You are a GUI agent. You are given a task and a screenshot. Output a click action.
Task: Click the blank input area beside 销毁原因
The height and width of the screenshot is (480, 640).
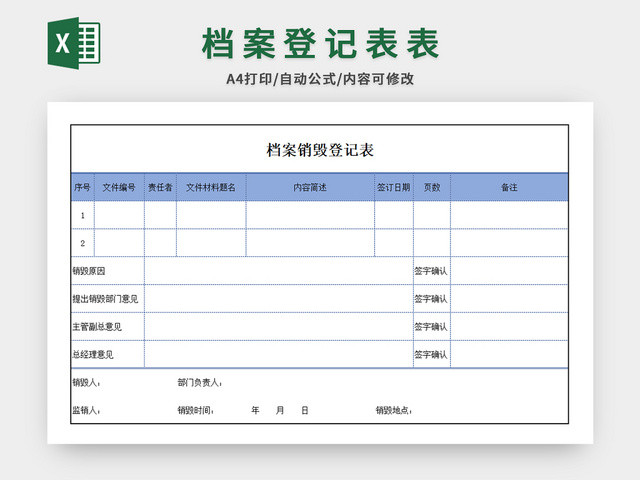point(279,271)
